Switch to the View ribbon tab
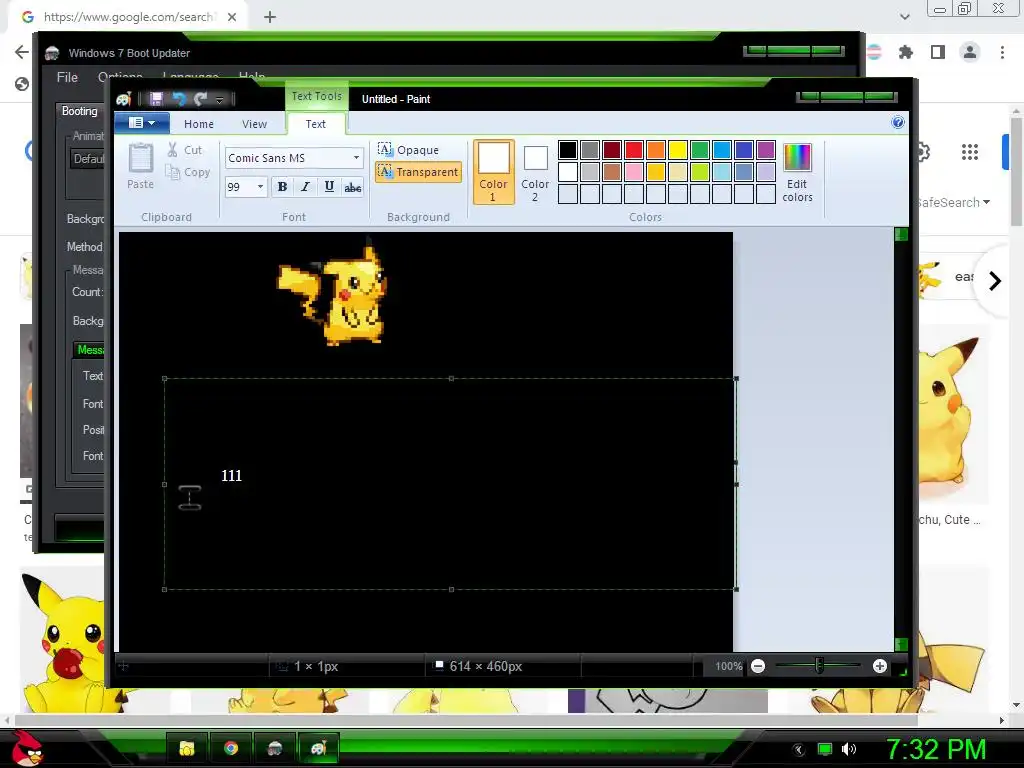The height and width of the screenshot is (768, 1024). click(254, 124)
